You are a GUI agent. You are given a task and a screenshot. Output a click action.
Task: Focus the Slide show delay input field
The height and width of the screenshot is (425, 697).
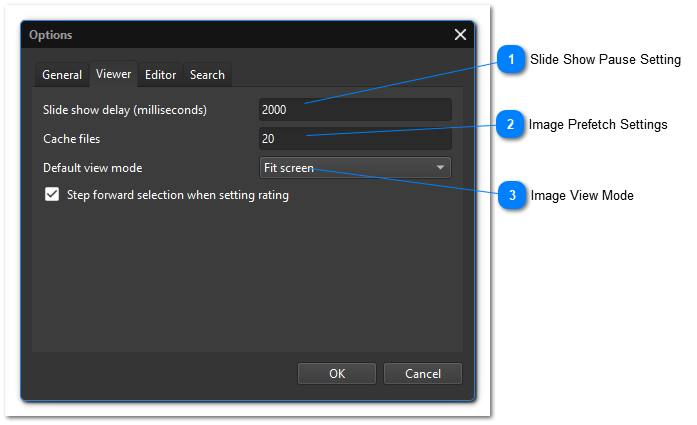(x=355, y=110)
